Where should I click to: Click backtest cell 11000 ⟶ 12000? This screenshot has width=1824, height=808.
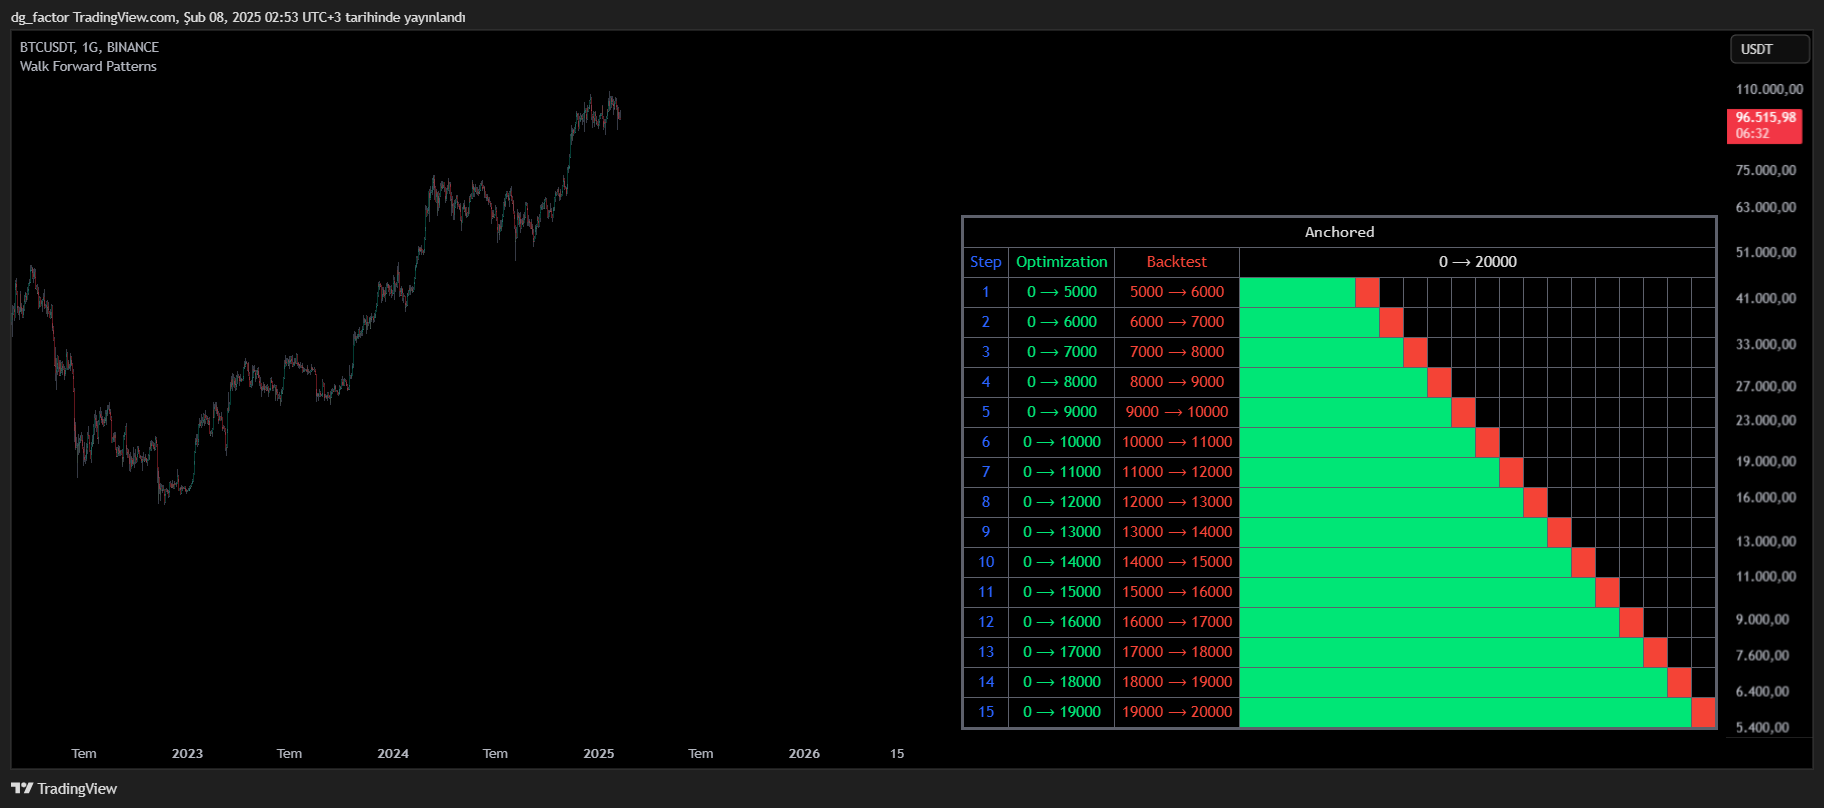1176,472
